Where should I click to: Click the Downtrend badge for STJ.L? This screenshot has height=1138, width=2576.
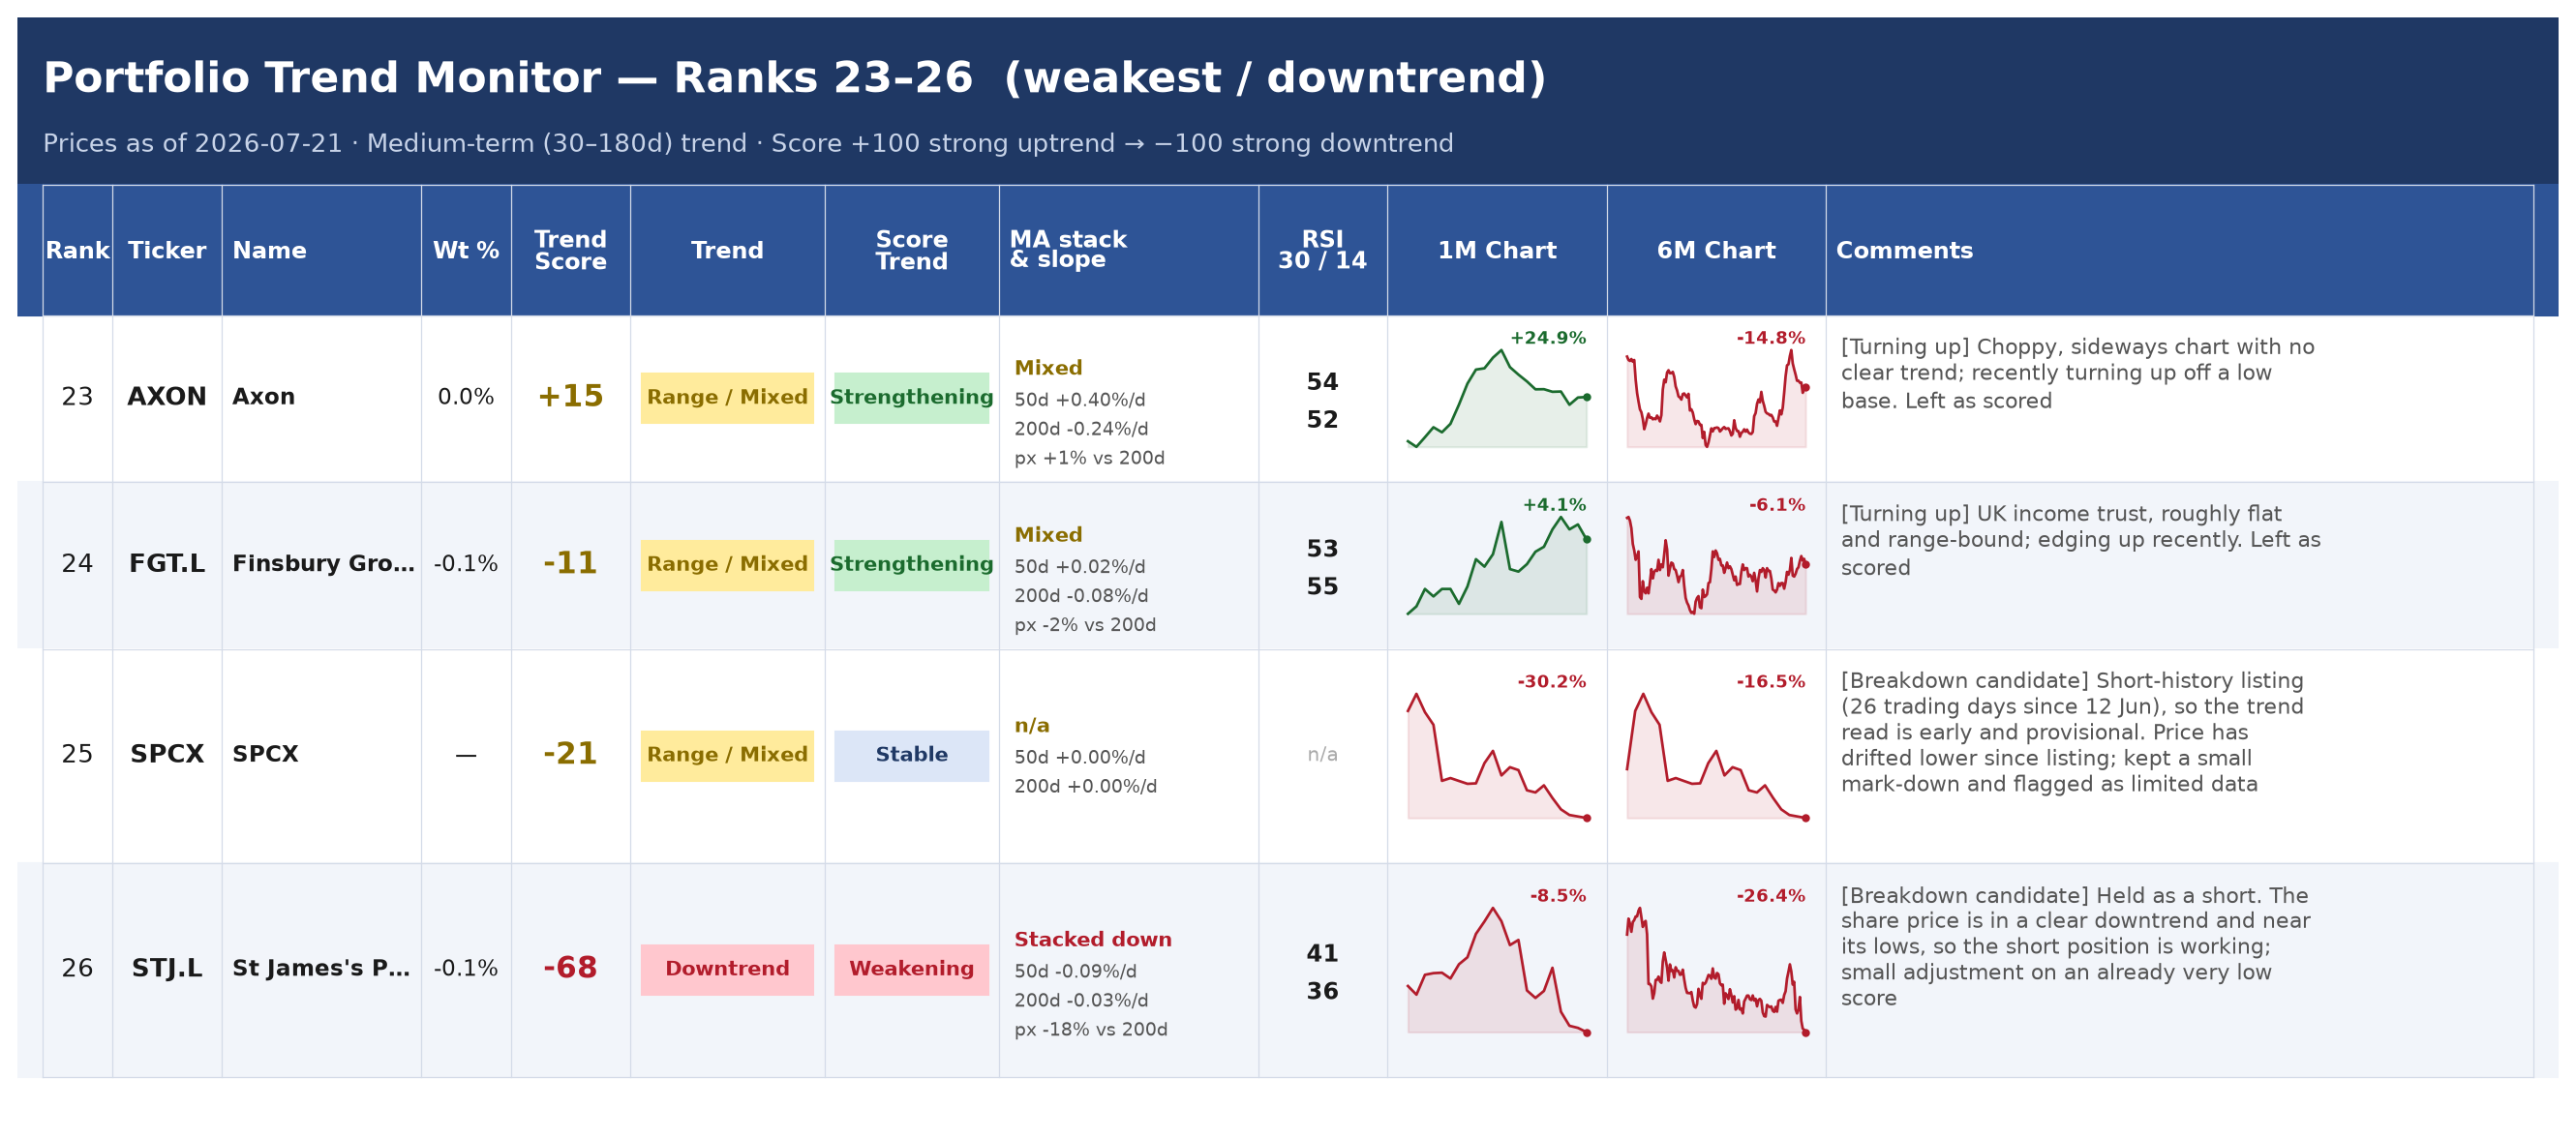coord(727,969)
